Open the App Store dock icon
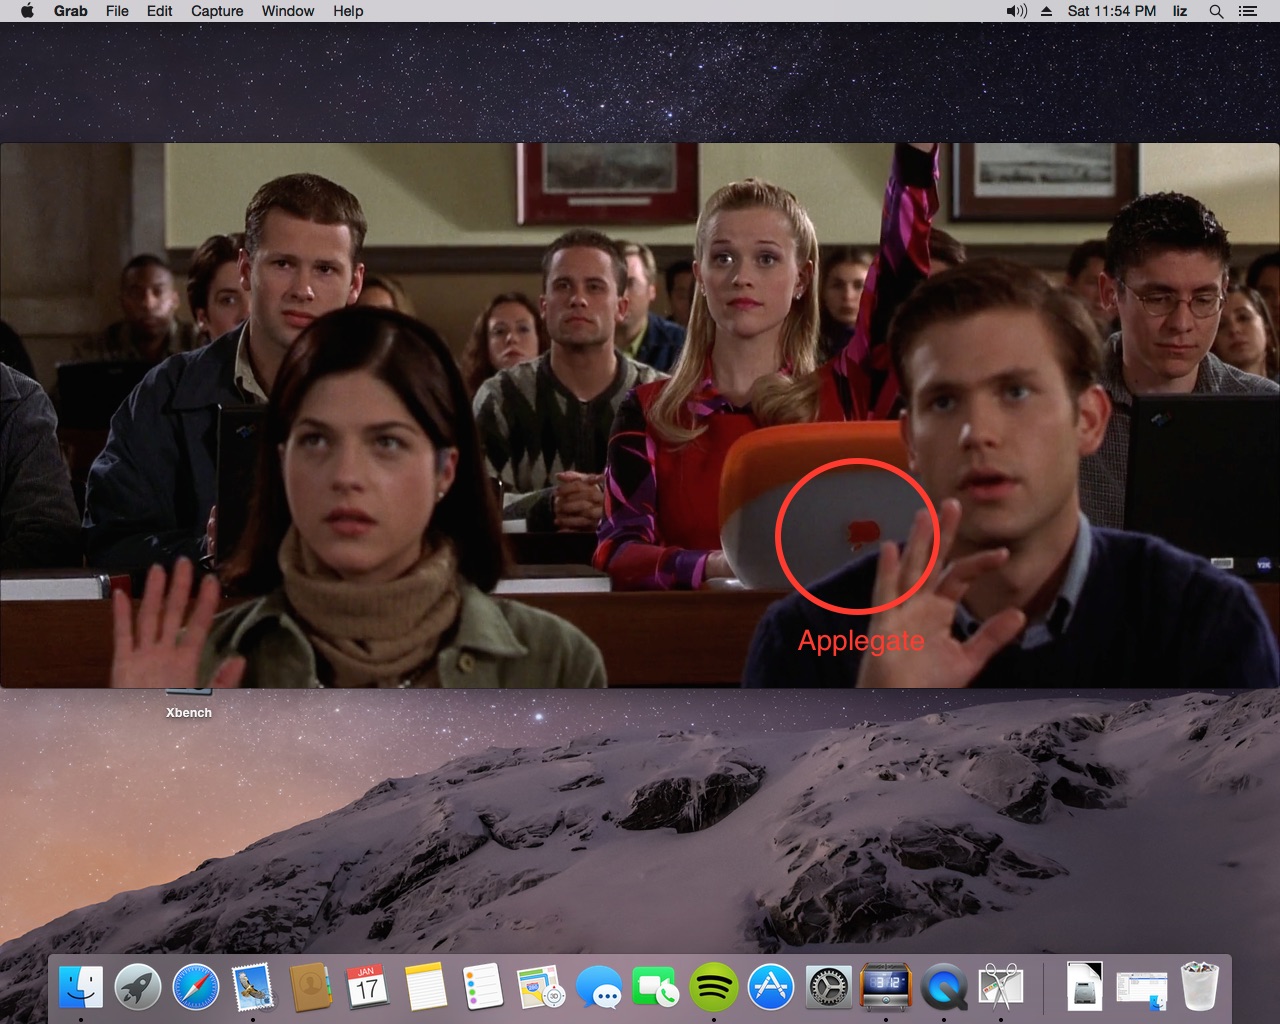This screenshot has width=1280, height=1024. 771,988
